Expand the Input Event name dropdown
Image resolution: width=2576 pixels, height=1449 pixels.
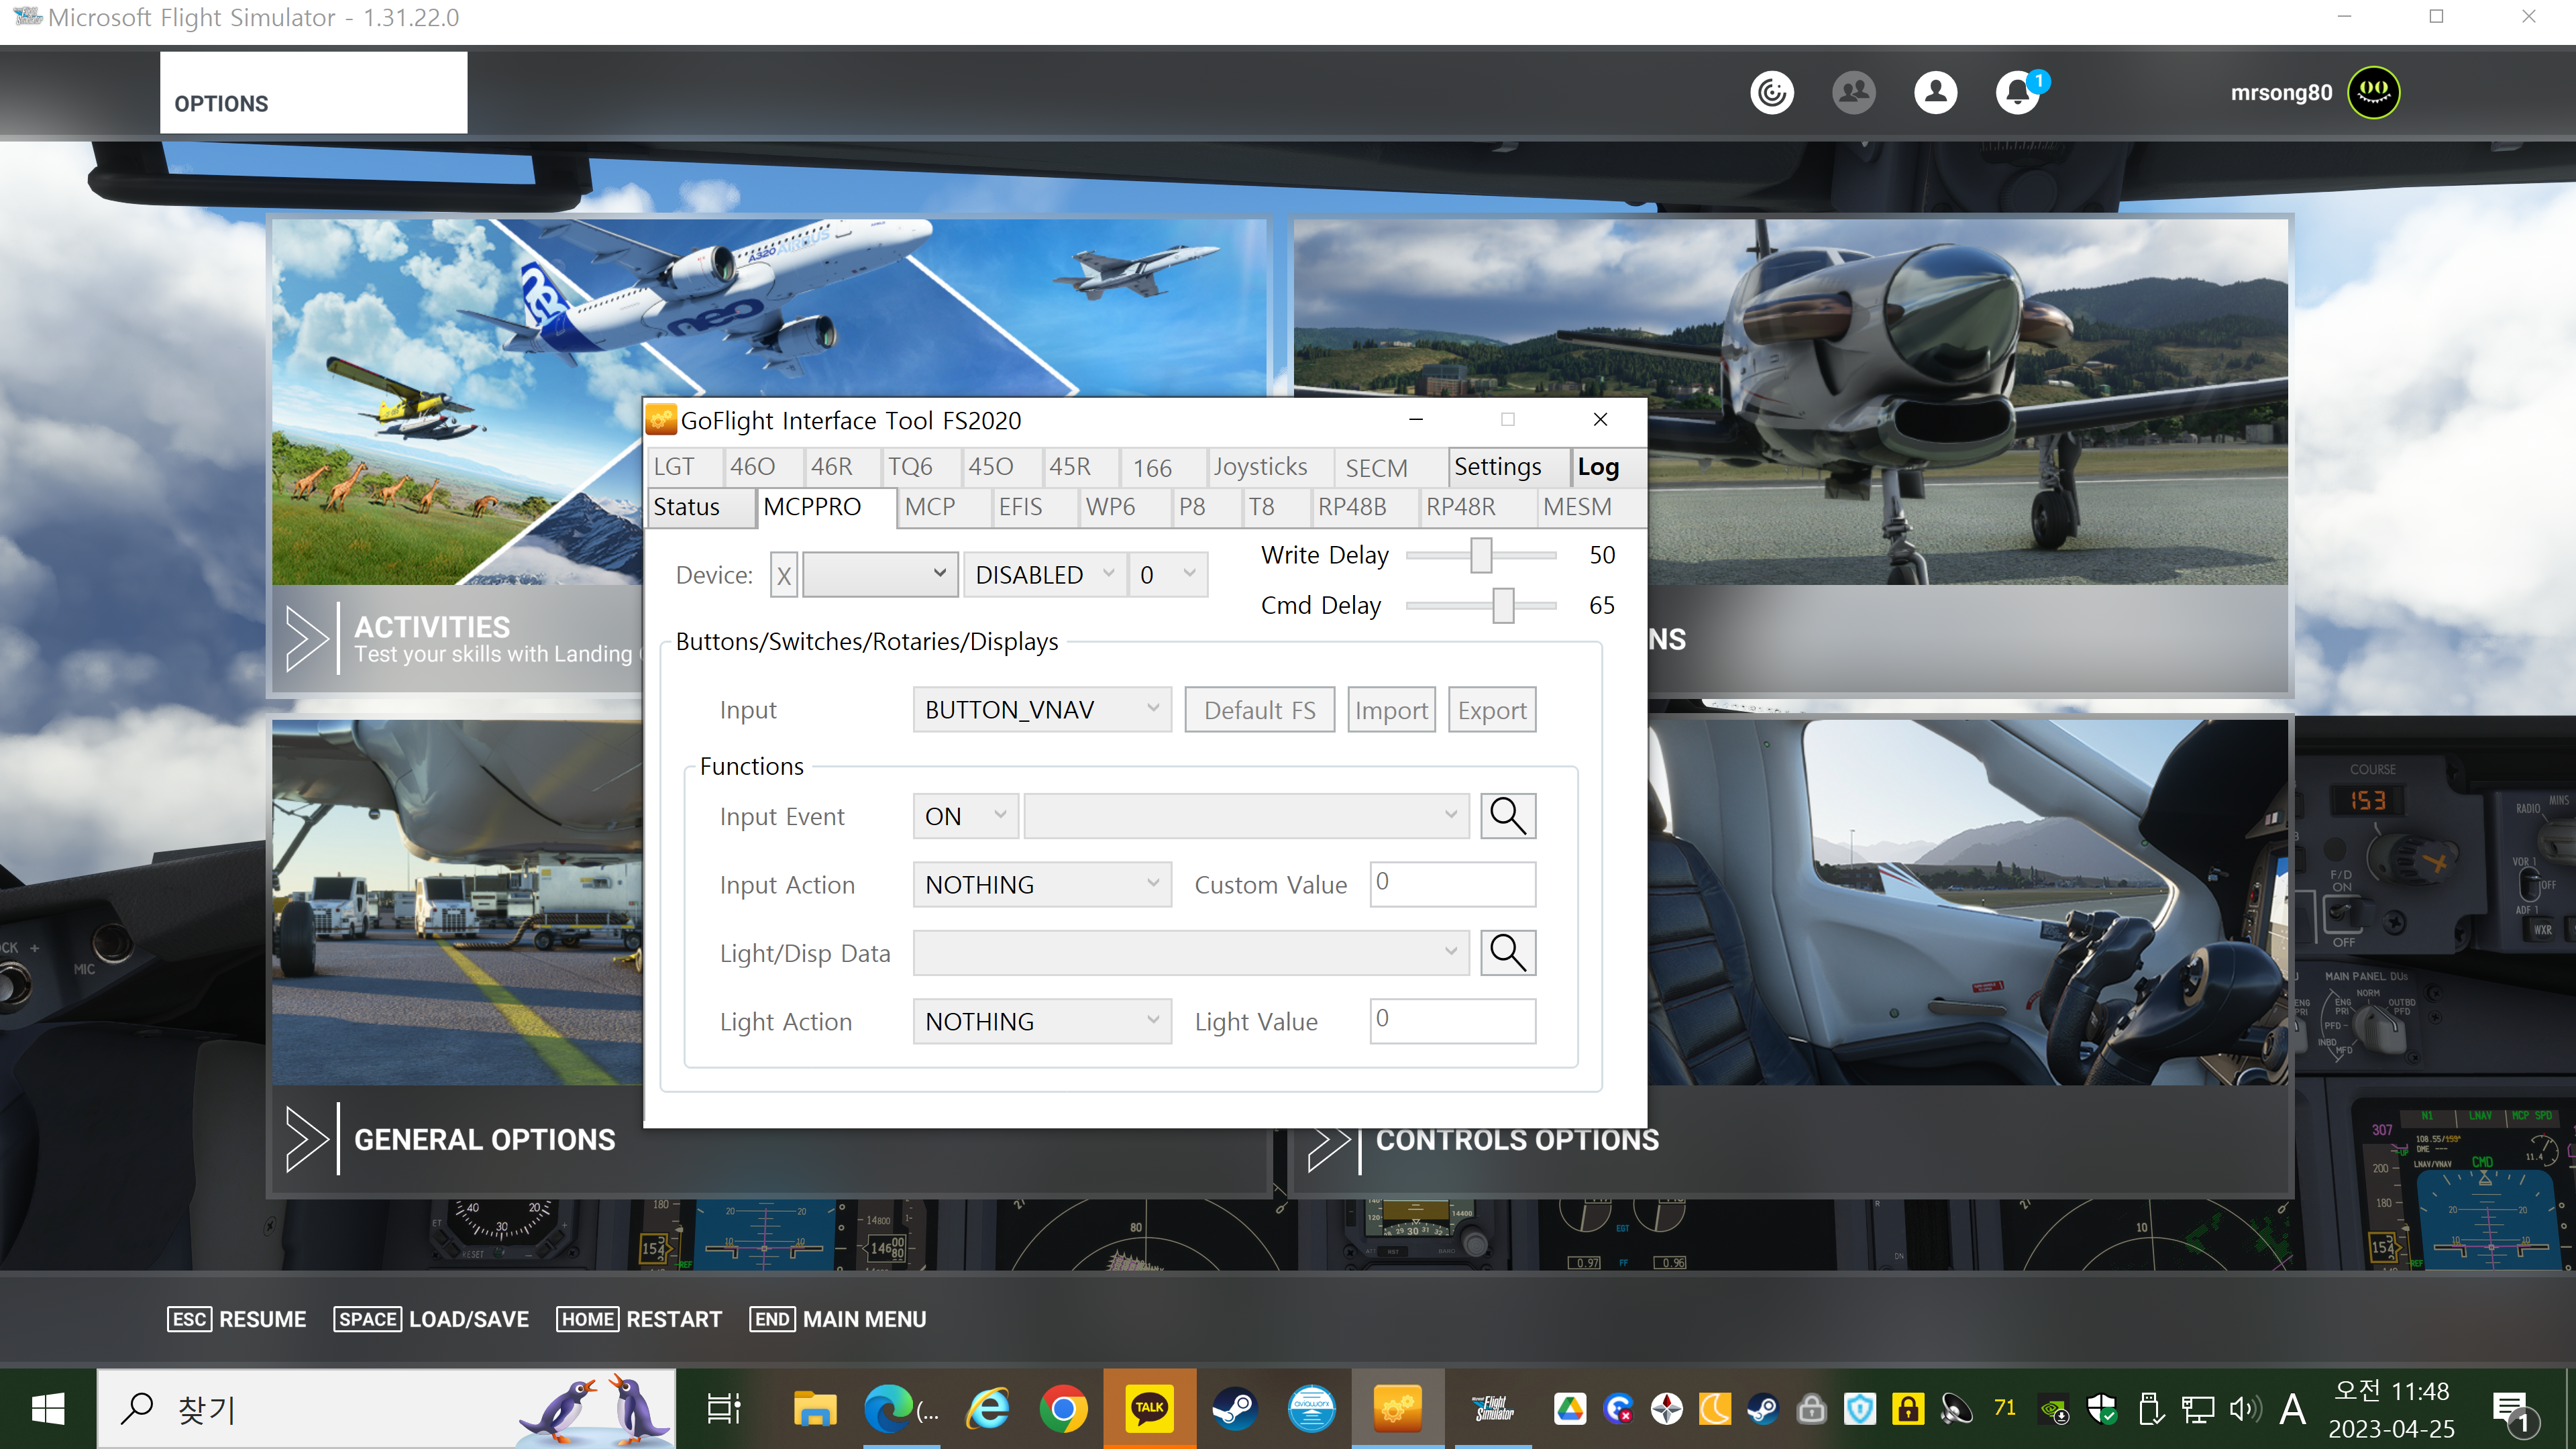pos(1246,816)
